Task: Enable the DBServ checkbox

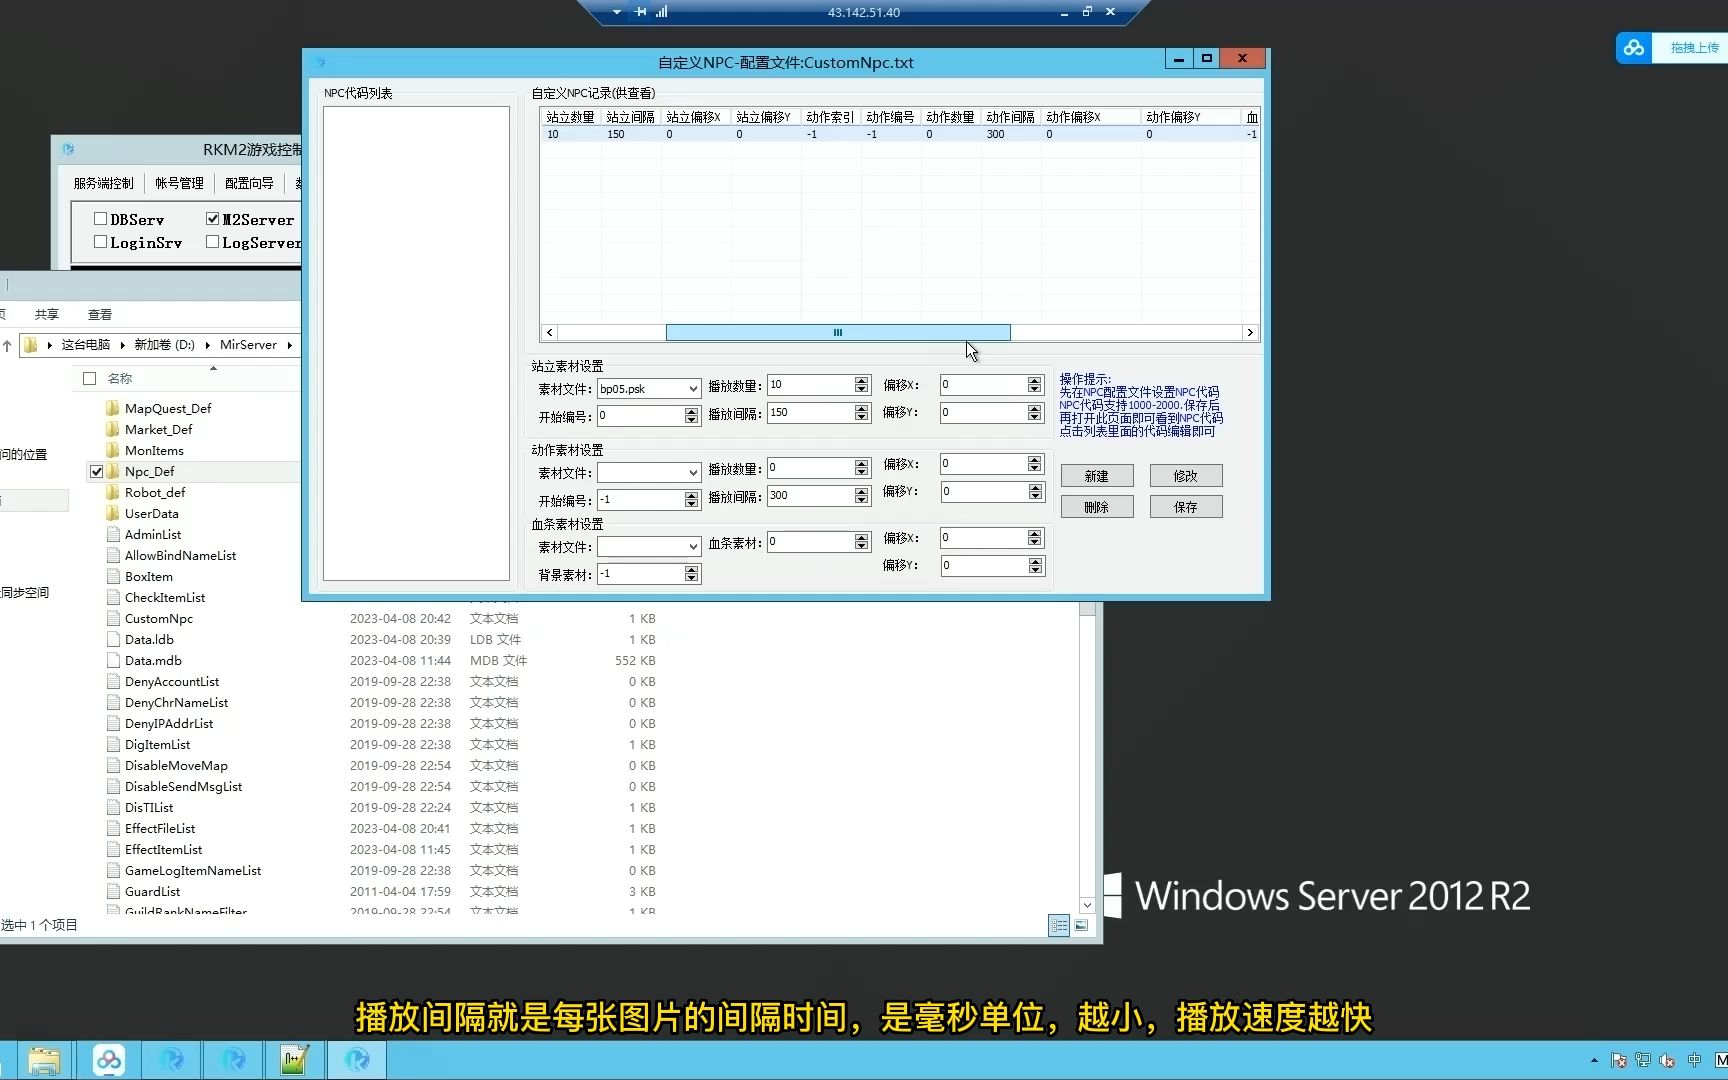Action: click(100, 219)
